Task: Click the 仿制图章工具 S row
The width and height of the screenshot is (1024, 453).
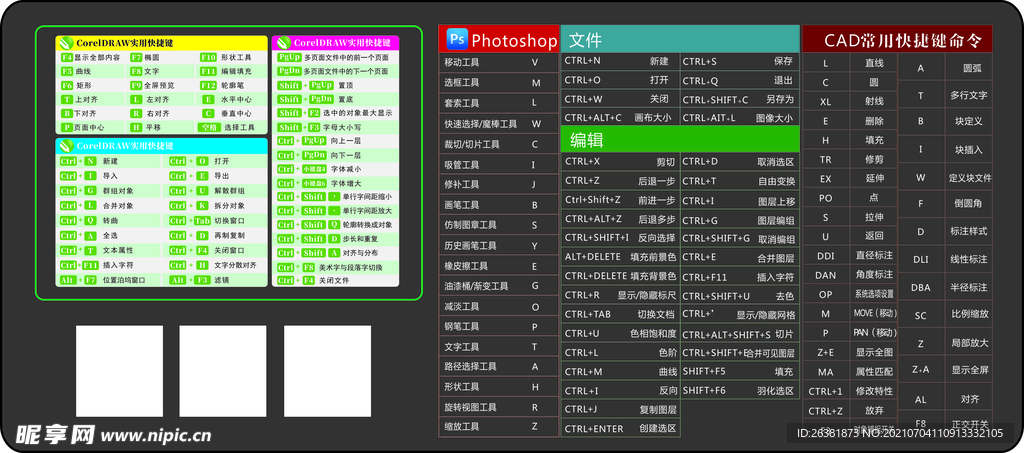Action: click(x=499, y=225)
